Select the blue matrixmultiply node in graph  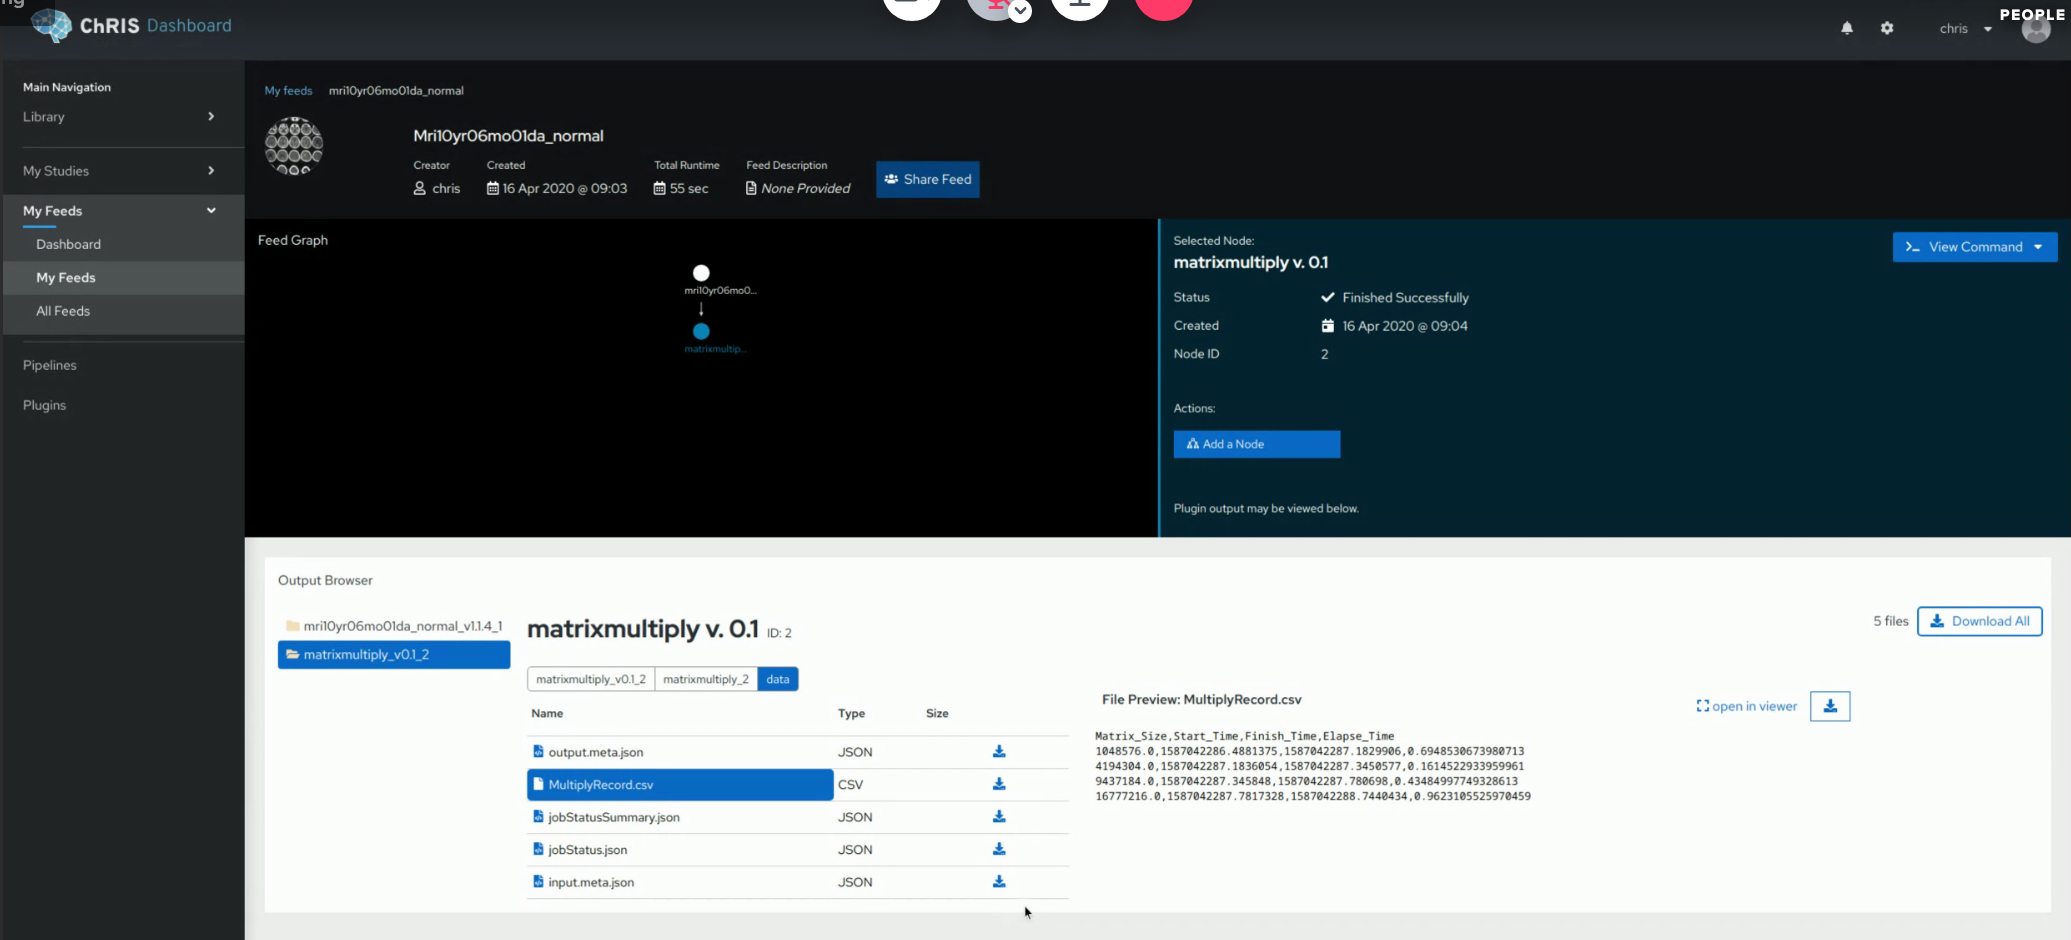point(701,331)
